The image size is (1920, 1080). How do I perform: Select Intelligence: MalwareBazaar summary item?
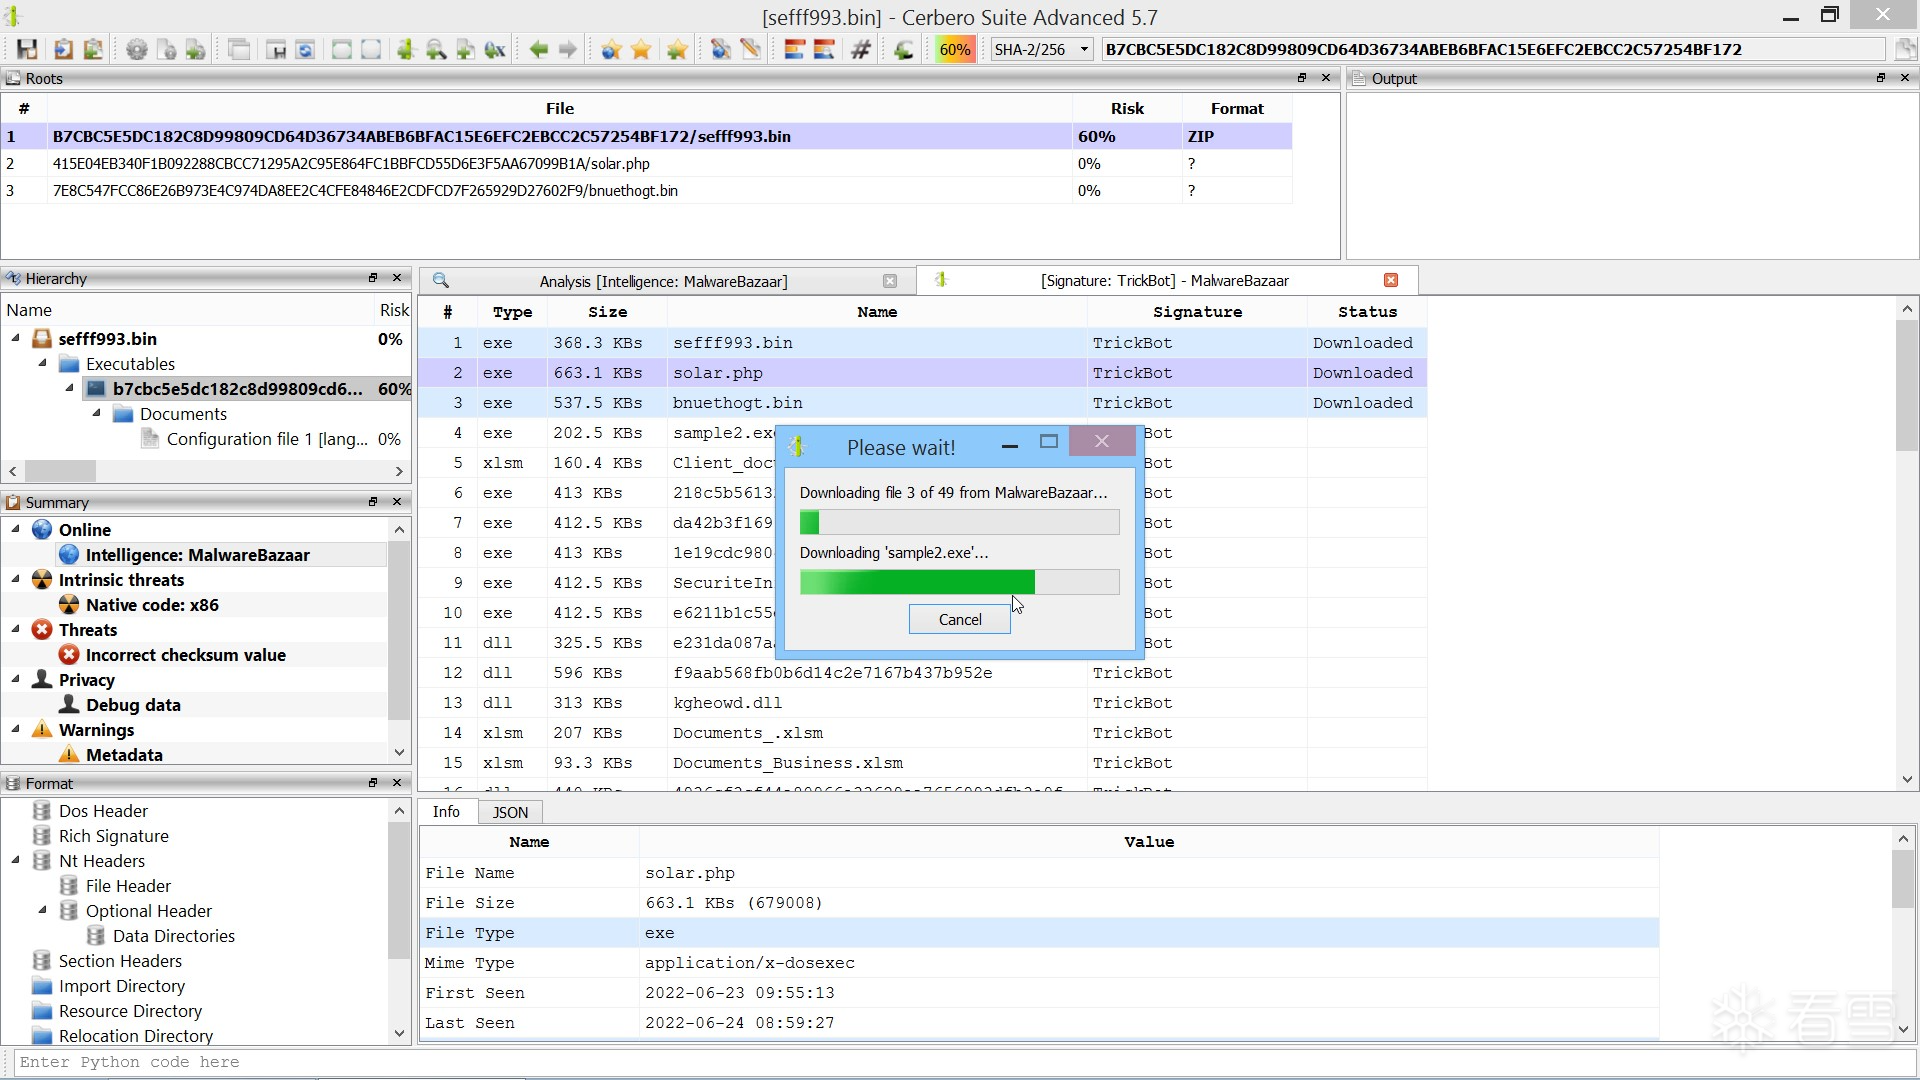click(197, 555)
